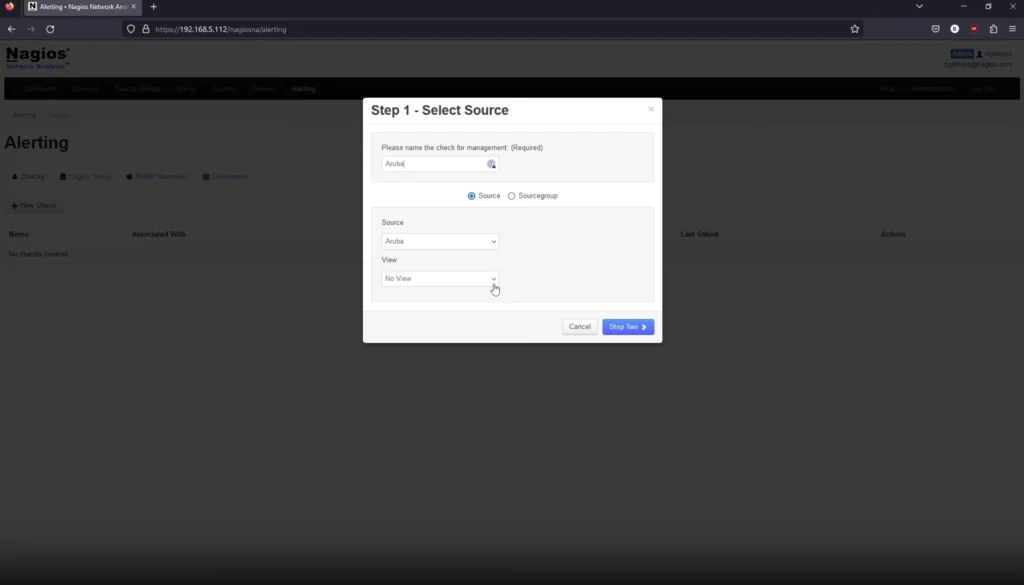Screen dimensions: 1024x585
Task: Click the user silhouette icon near Admin badge
Action: point(980,55)
